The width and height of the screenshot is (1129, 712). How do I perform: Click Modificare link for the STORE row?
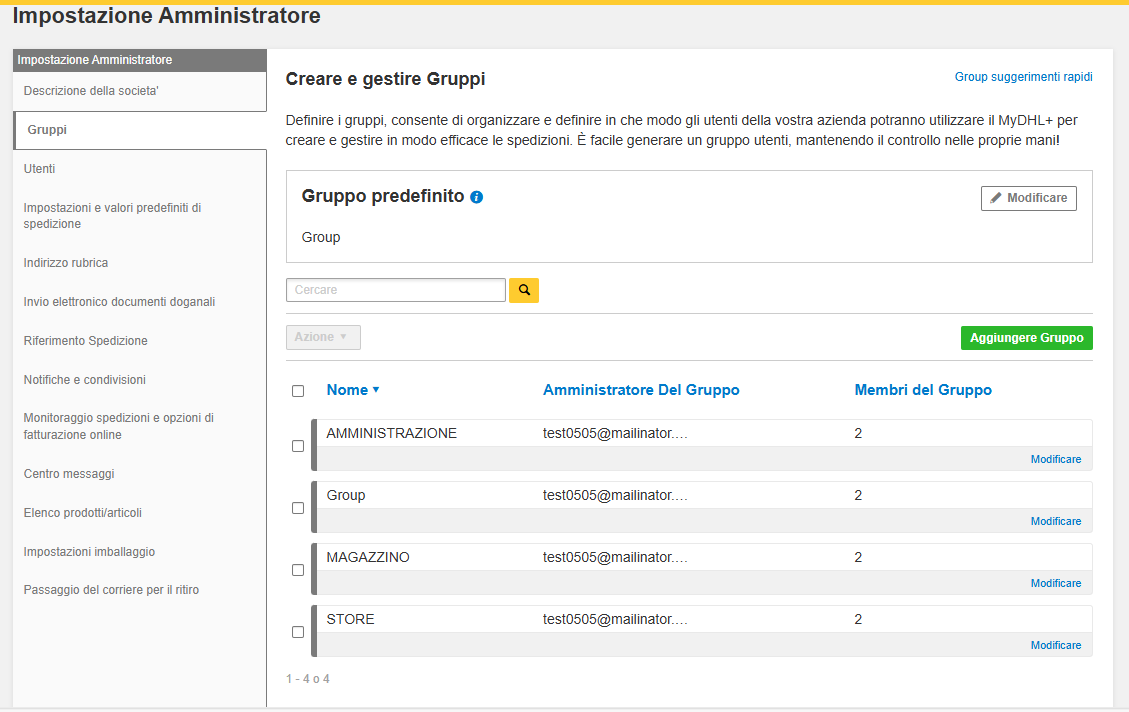pos(1055,645)
